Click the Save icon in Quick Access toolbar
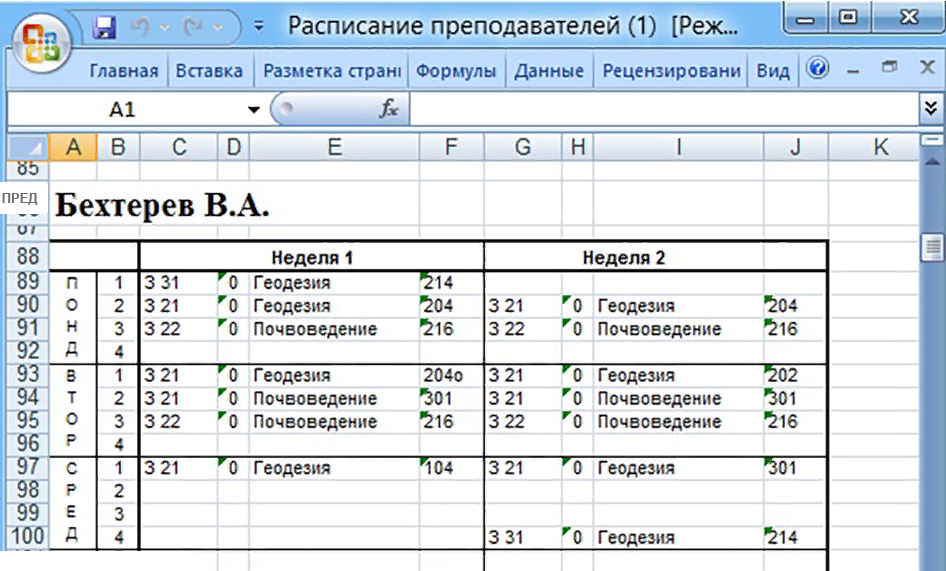946x571 pixels. [x=105, y=27]
